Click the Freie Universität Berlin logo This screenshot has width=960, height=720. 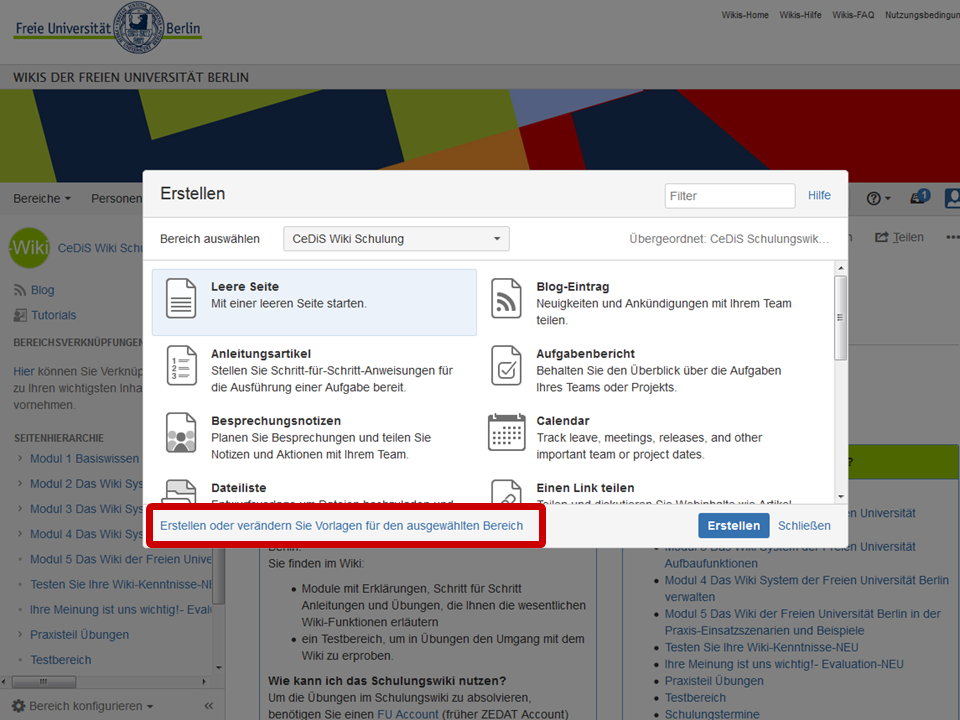coord(108,28)
